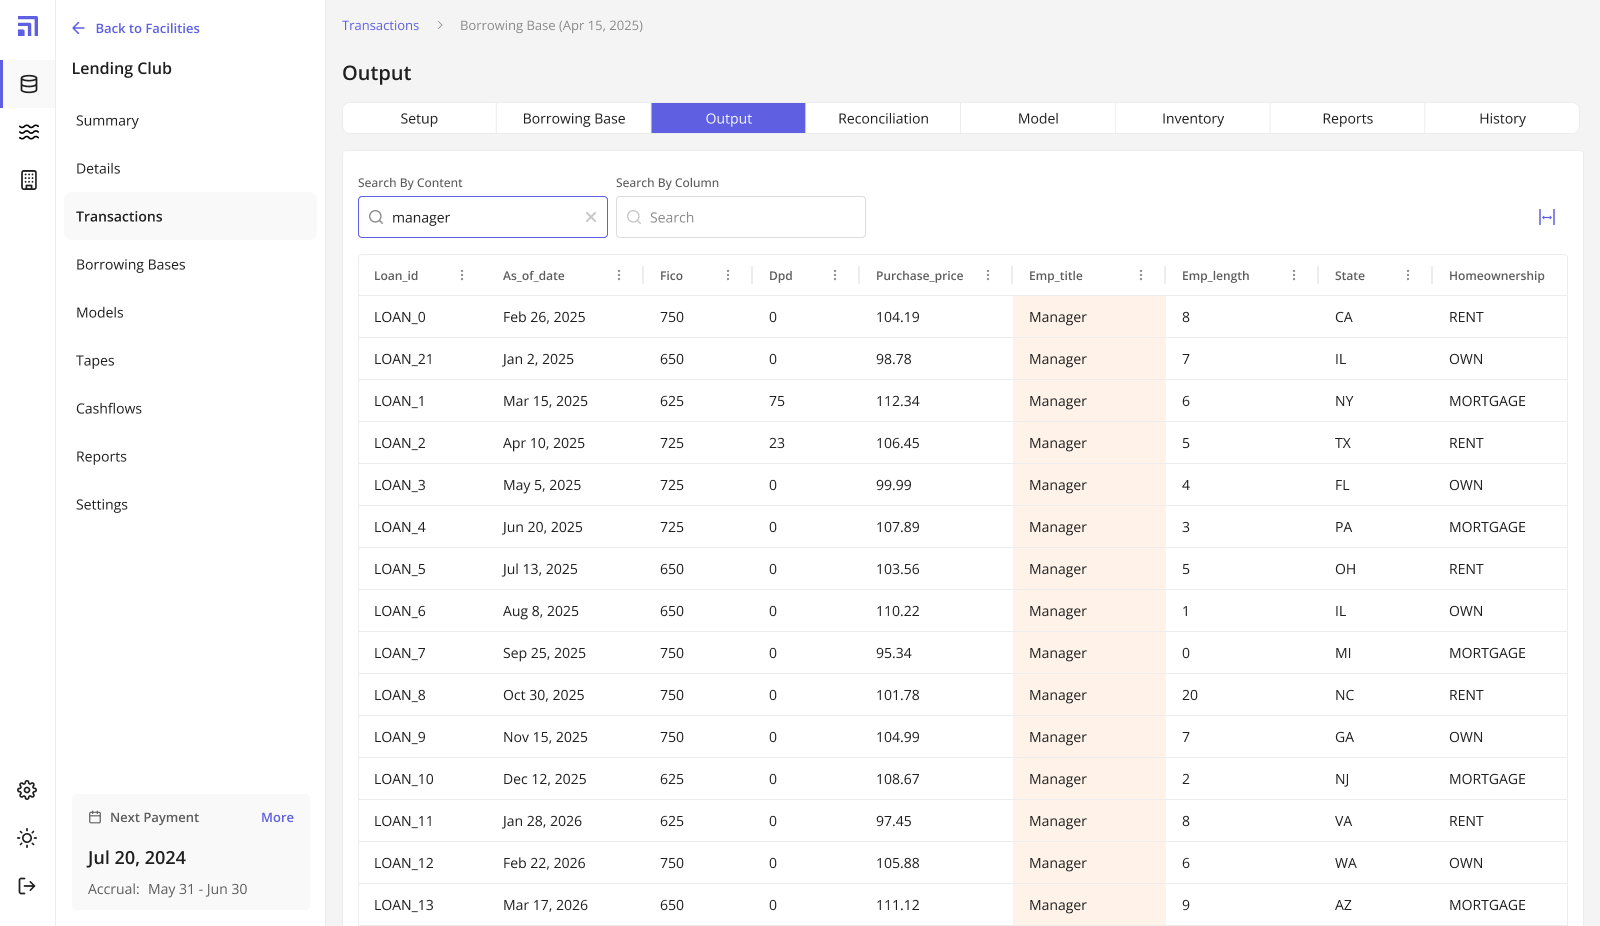The width and height of the screenshot is (1600, 926).
Task: Open Loan_id column options menu
Action: click(x=462, y=275)
